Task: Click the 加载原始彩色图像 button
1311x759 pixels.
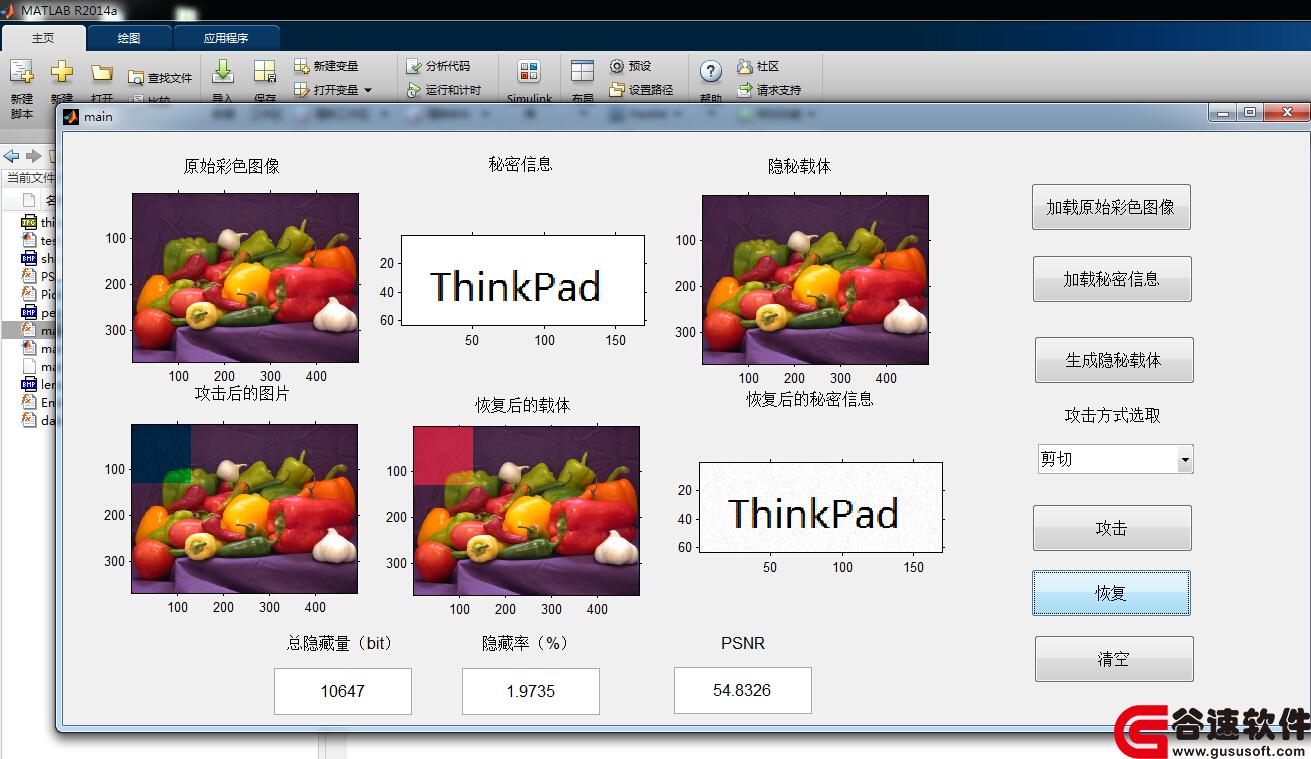Action: (1111, 207)
